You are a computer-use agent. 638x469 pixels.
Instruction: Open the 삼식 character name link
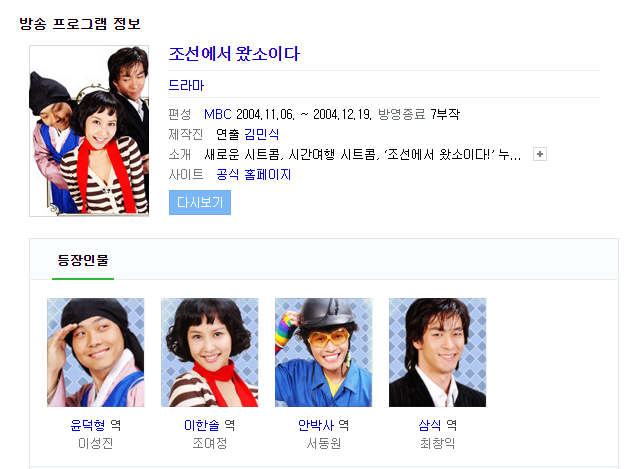(x=430, y=425)
